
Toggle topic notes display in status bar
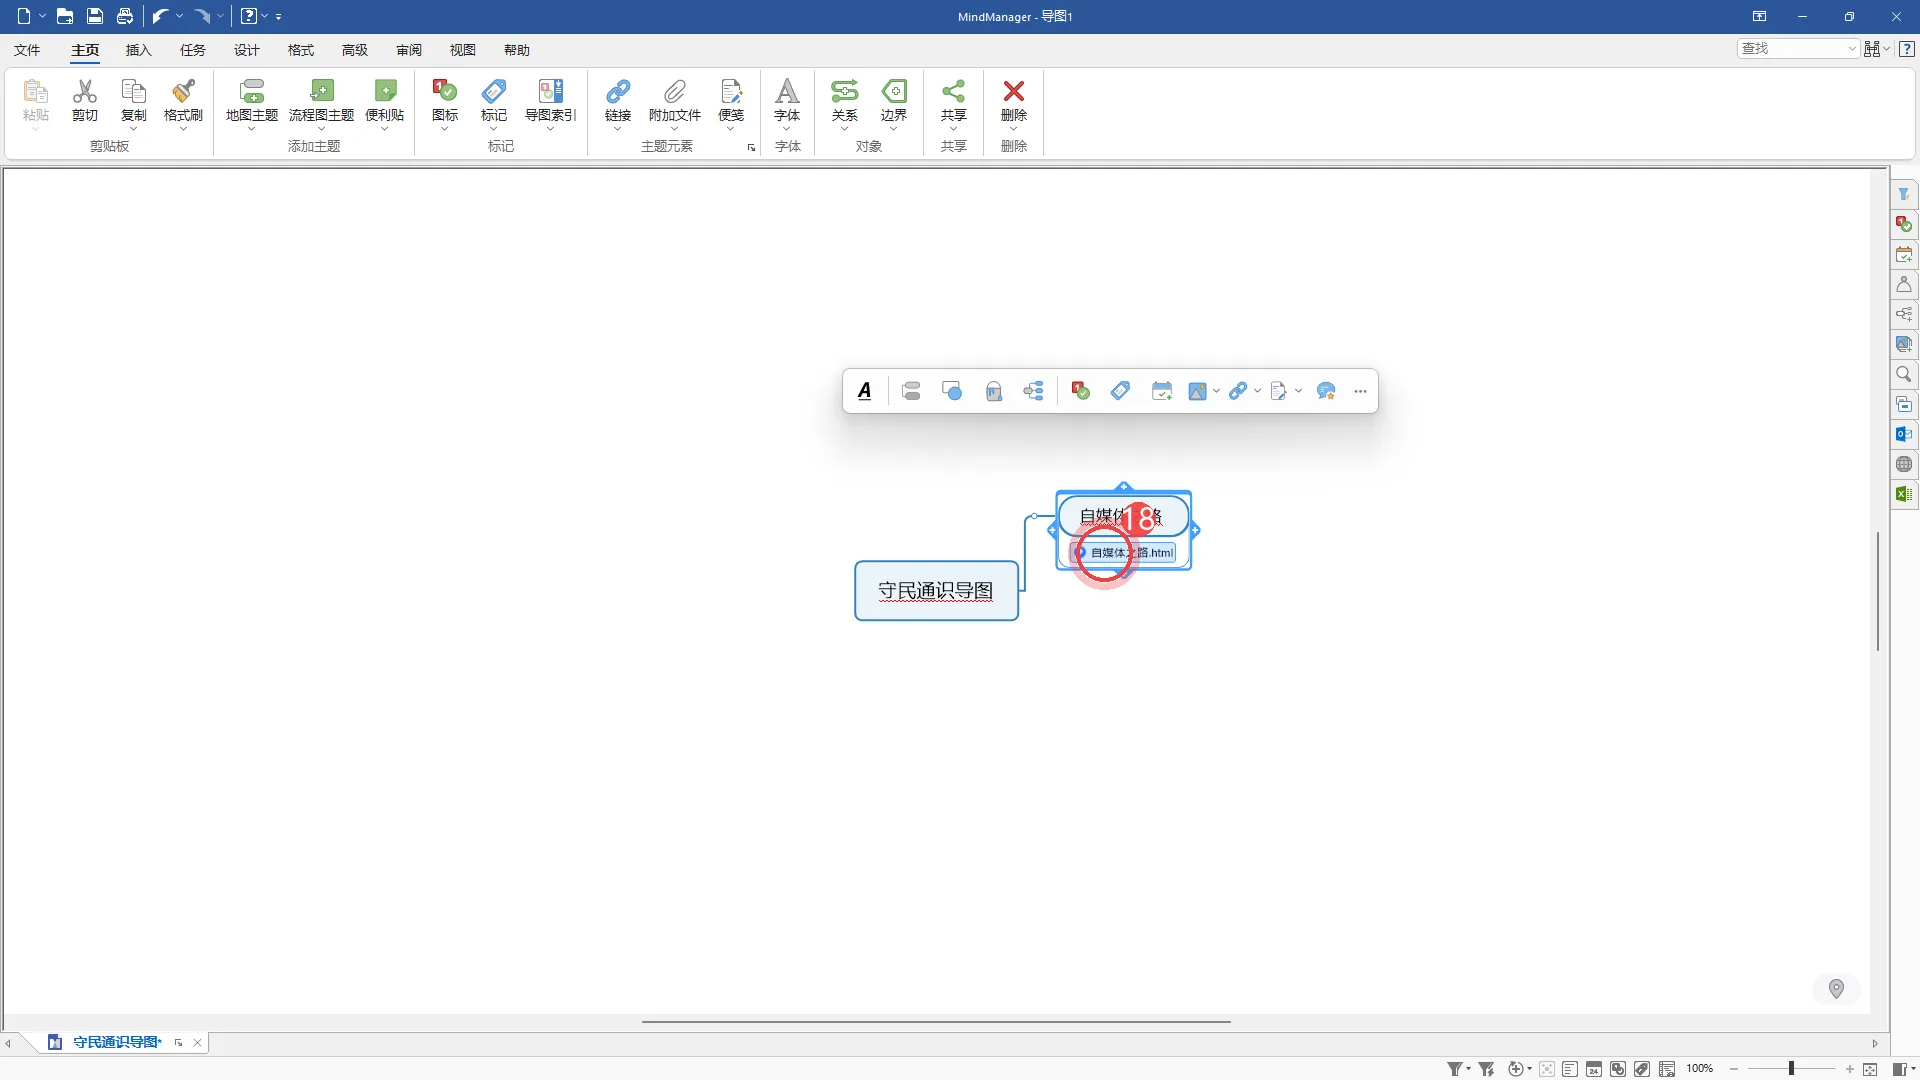[x=1570, y=1069]
